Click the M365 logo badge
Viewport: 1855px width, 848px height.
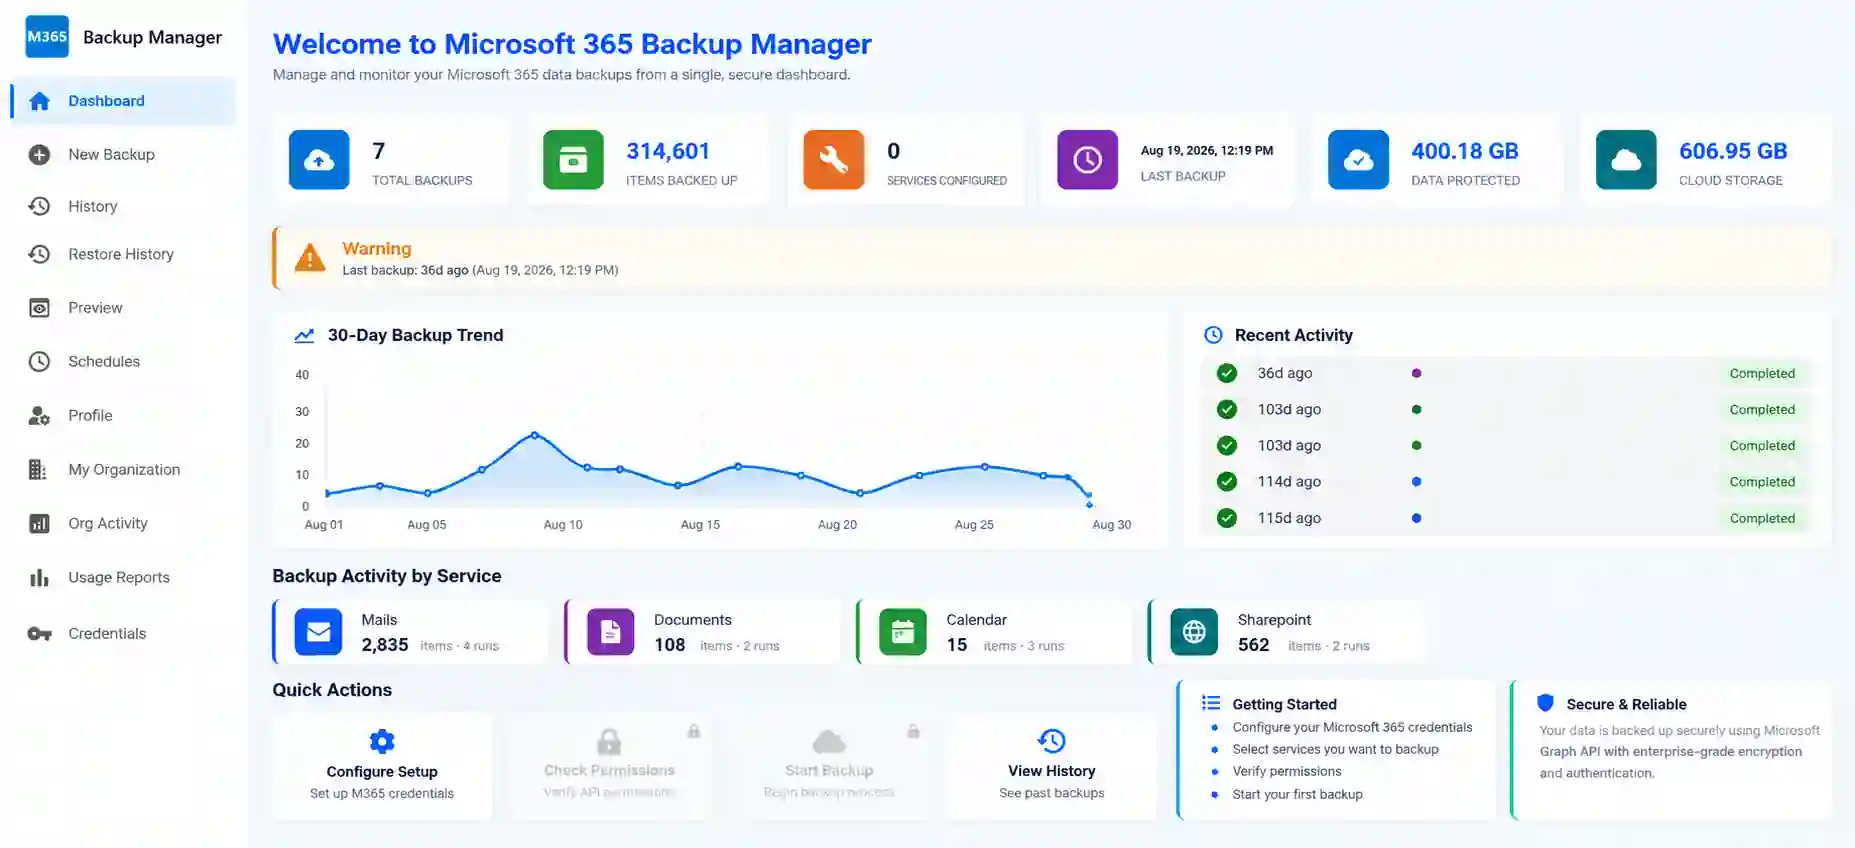click(47, 37)
